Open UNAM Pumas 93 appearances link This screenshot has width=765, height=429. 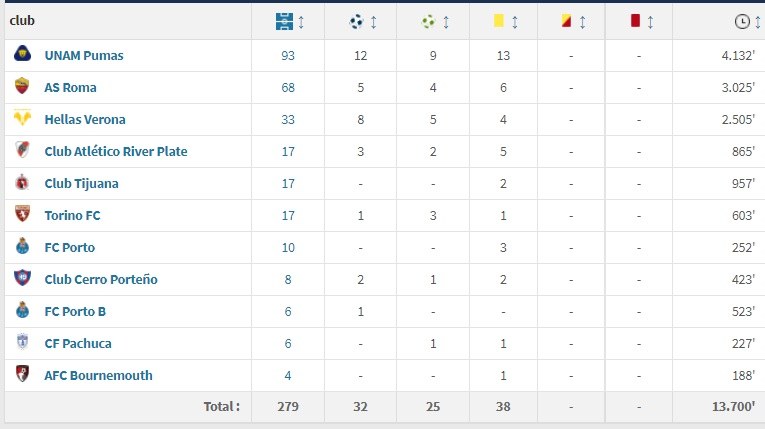click(x=288, y=56)
